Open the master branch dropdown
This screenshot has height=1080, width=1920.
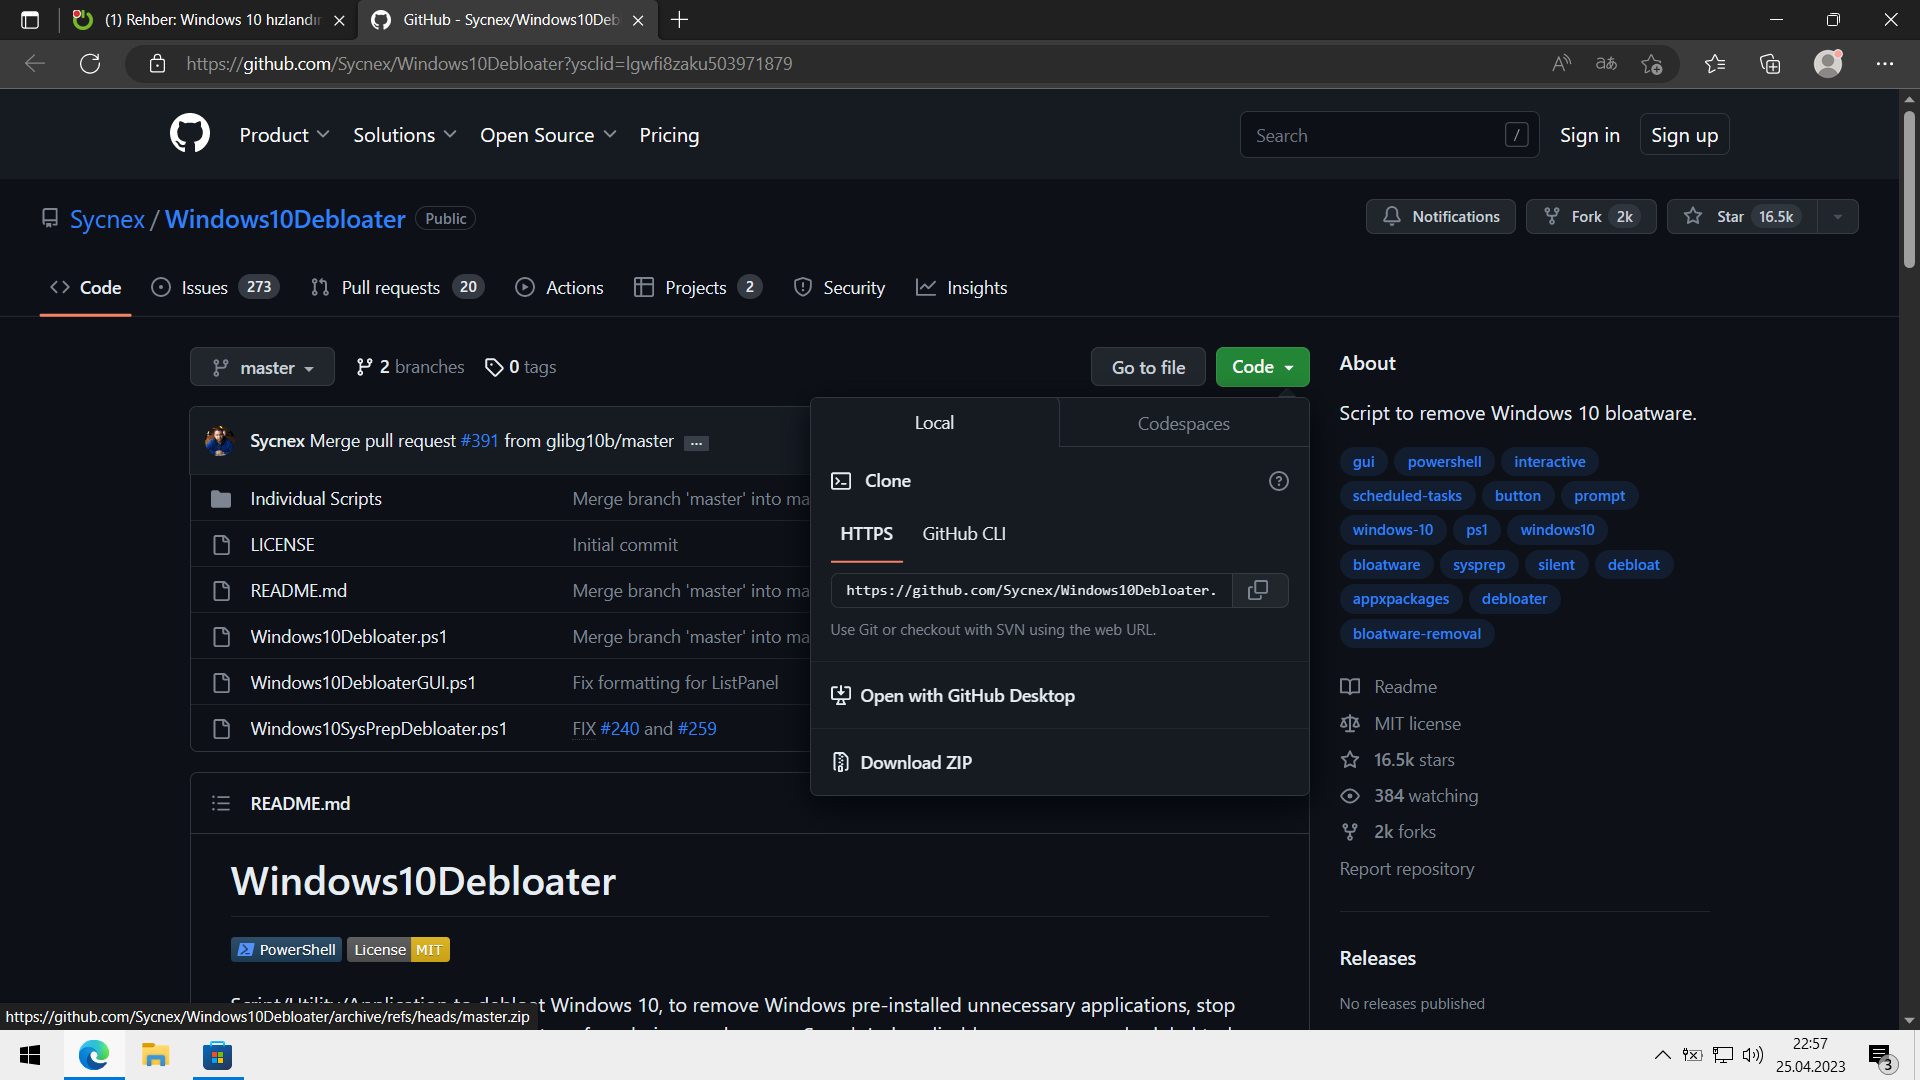pos(263,368)
